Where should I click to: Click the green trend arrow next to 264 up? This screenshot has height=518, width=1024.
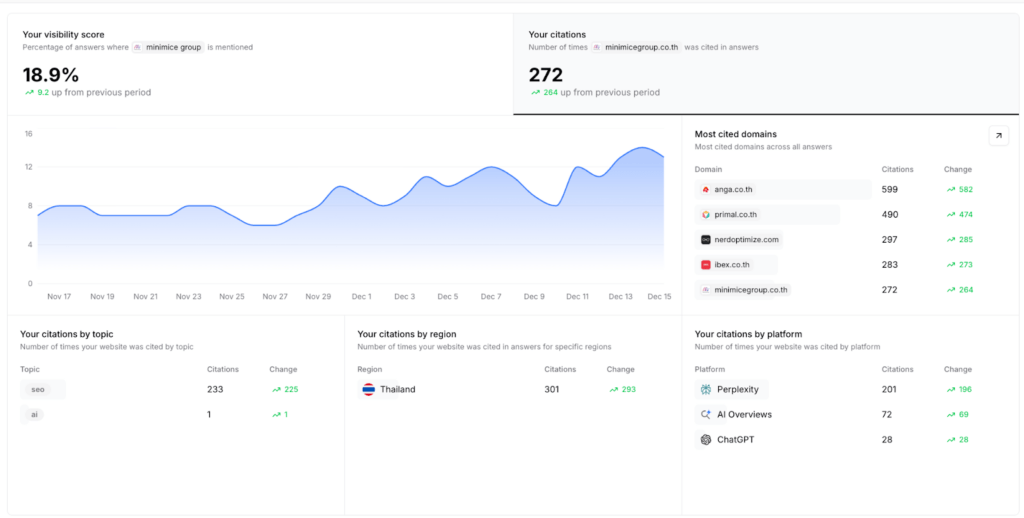(535, 93)
